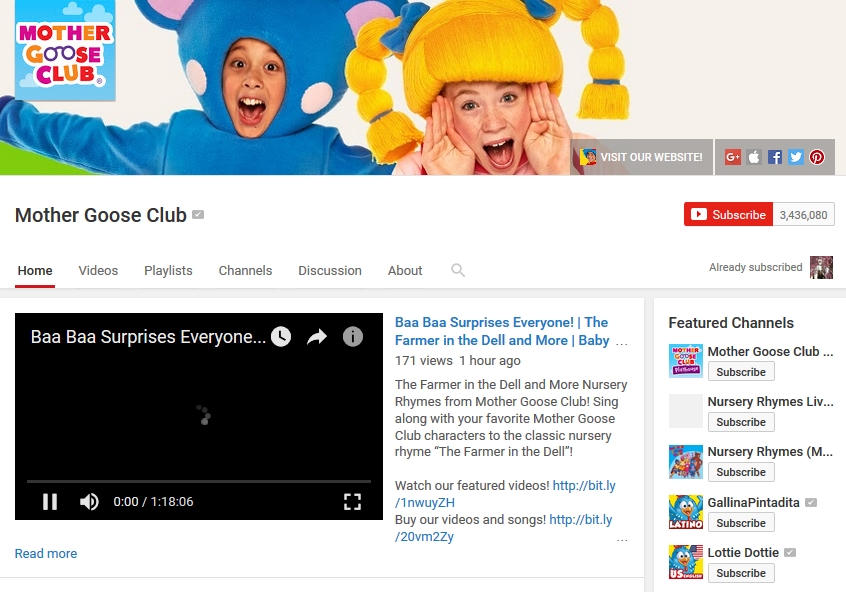Open the Twitter icon in channel banner
Viewport: 846px width, 592px height.
click(796, 157)
